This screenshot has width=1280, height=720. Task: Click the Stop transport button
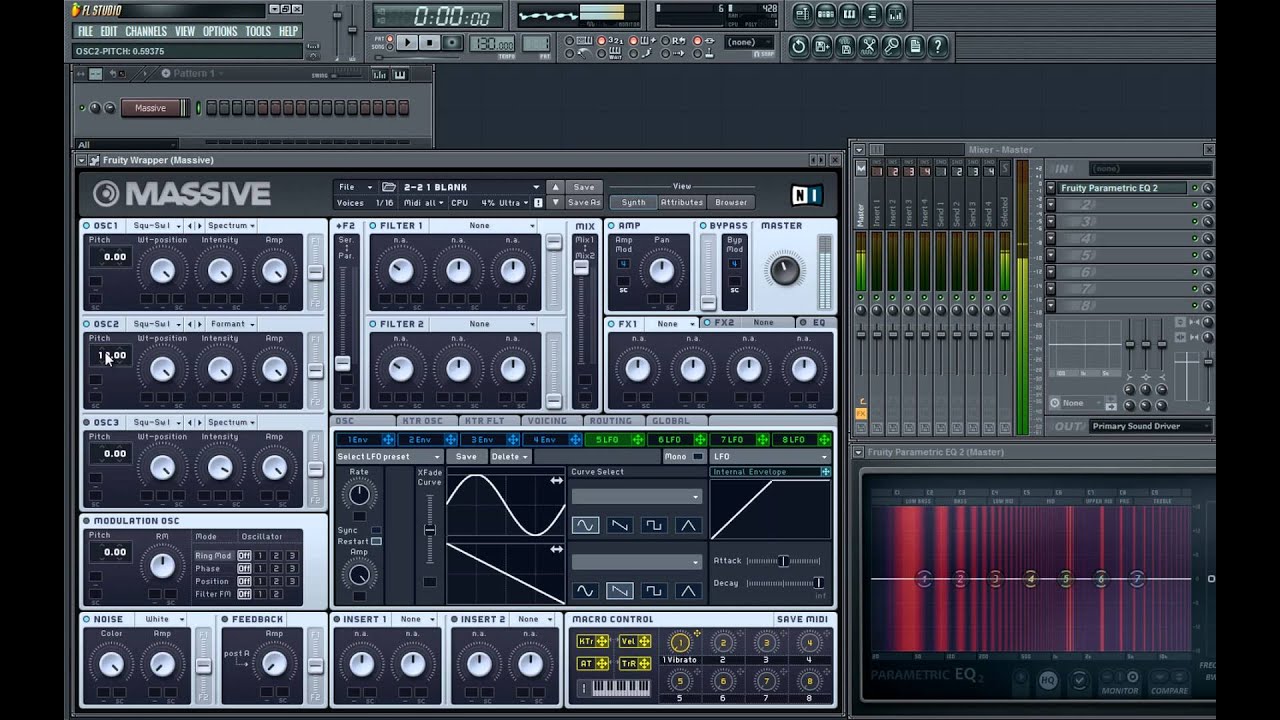coord(430,43)
